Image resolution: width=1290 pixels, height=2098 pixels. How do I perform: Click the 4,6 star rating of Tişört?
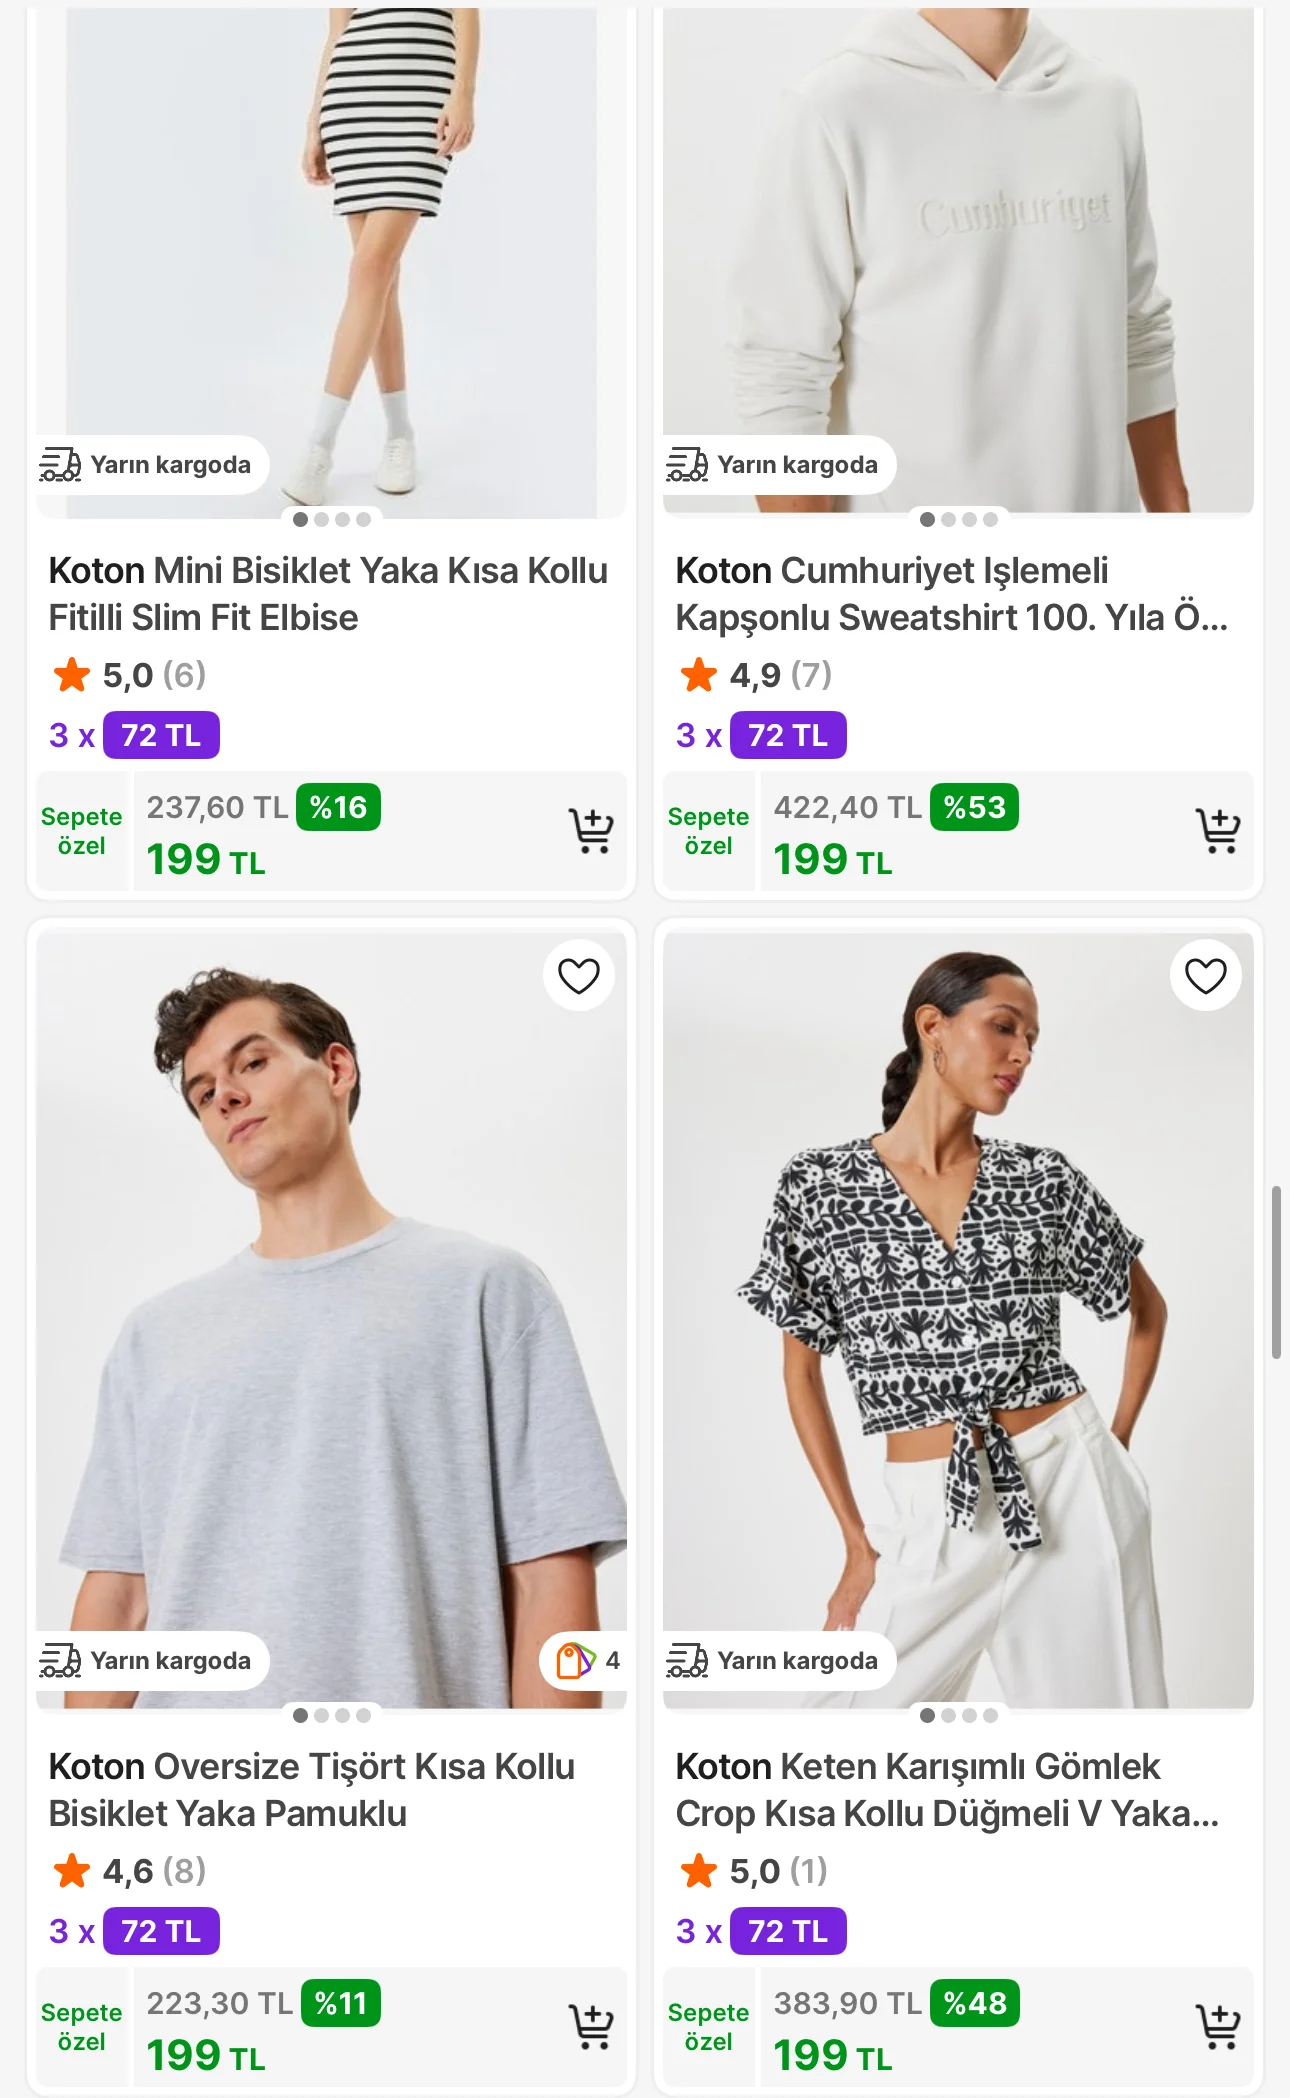[128, 1871]
